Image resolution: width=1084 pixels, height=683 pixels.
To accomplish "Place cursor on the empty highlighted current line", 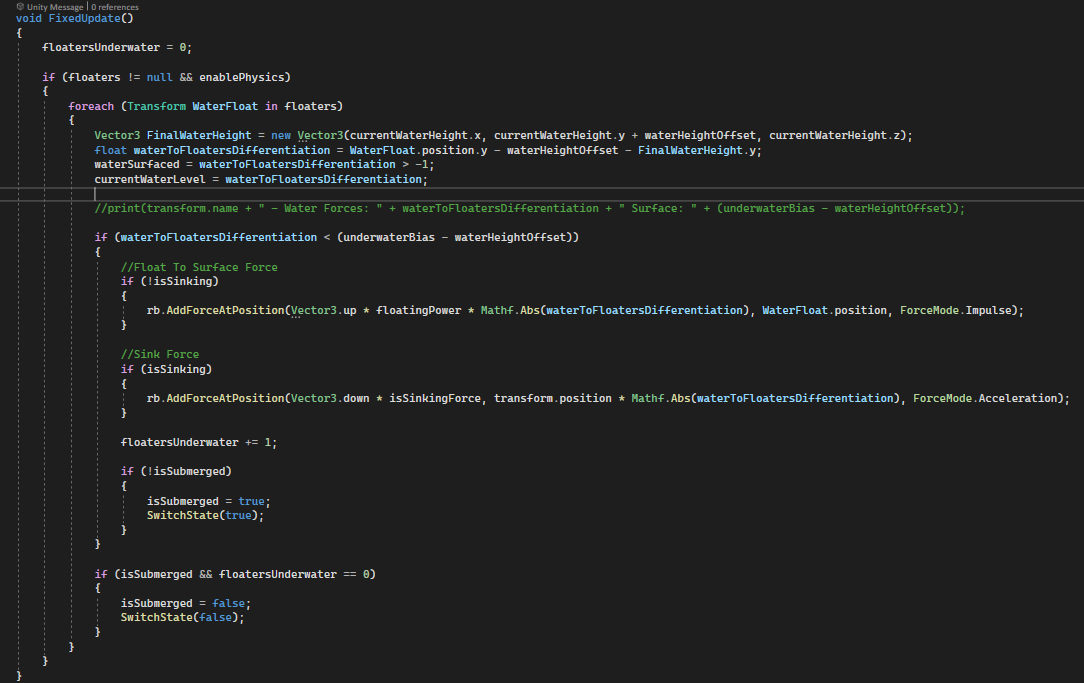I will pos(542,194).
